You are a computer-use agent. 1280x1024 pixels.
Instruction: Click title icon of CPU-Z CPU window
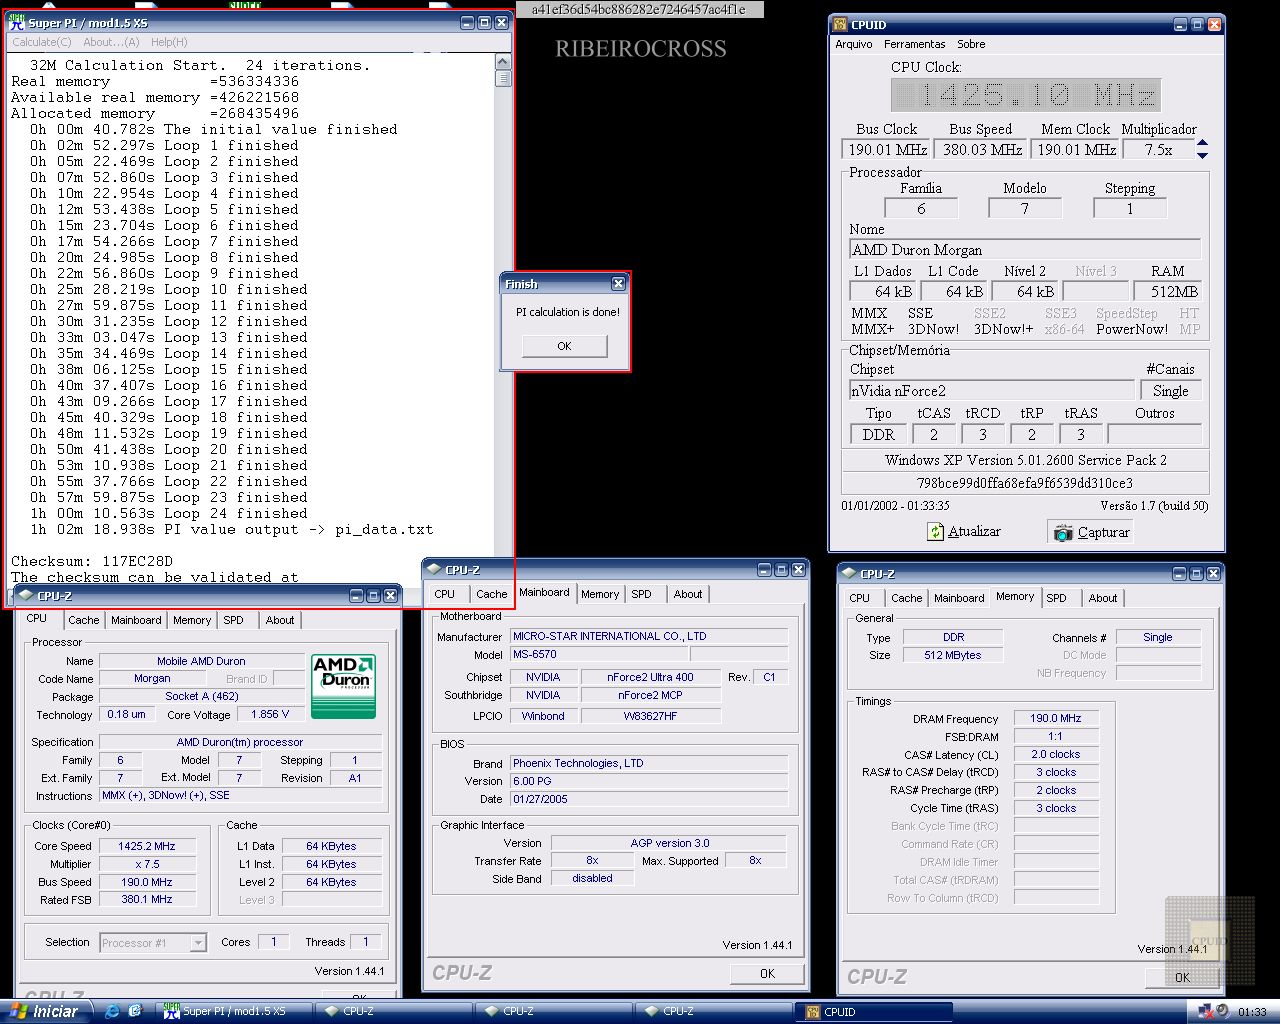coord(26,596)
